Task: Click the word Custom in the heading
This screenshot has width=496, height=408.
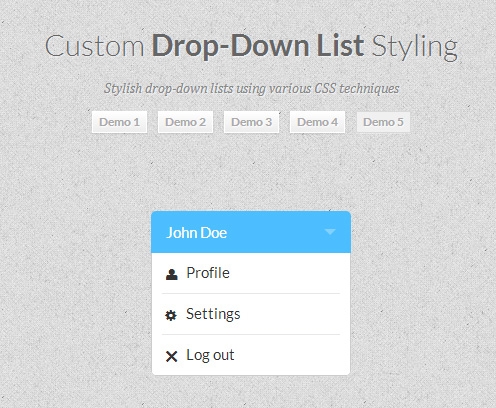Action: click(95, 46)
